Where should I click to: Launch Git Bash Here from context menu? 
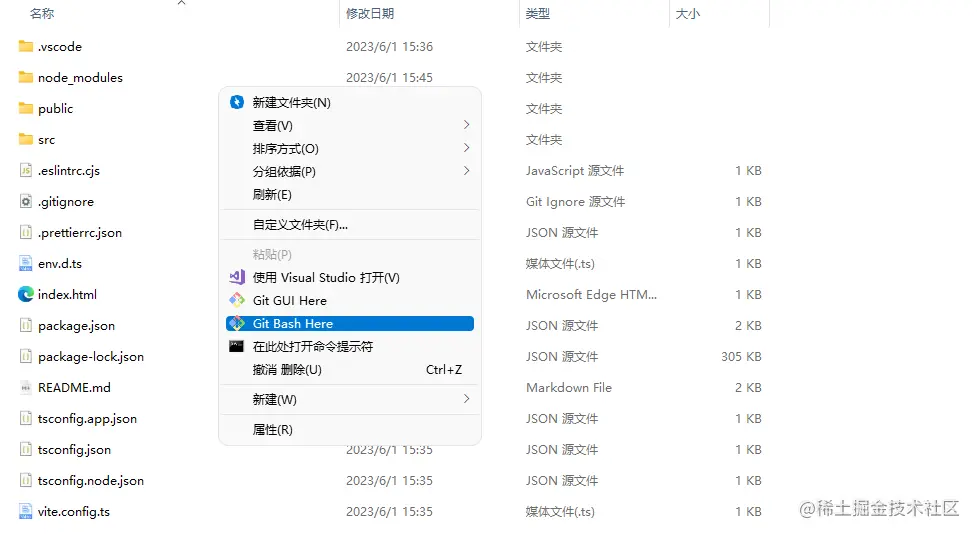pyautogui.click(x=350, y=323)
